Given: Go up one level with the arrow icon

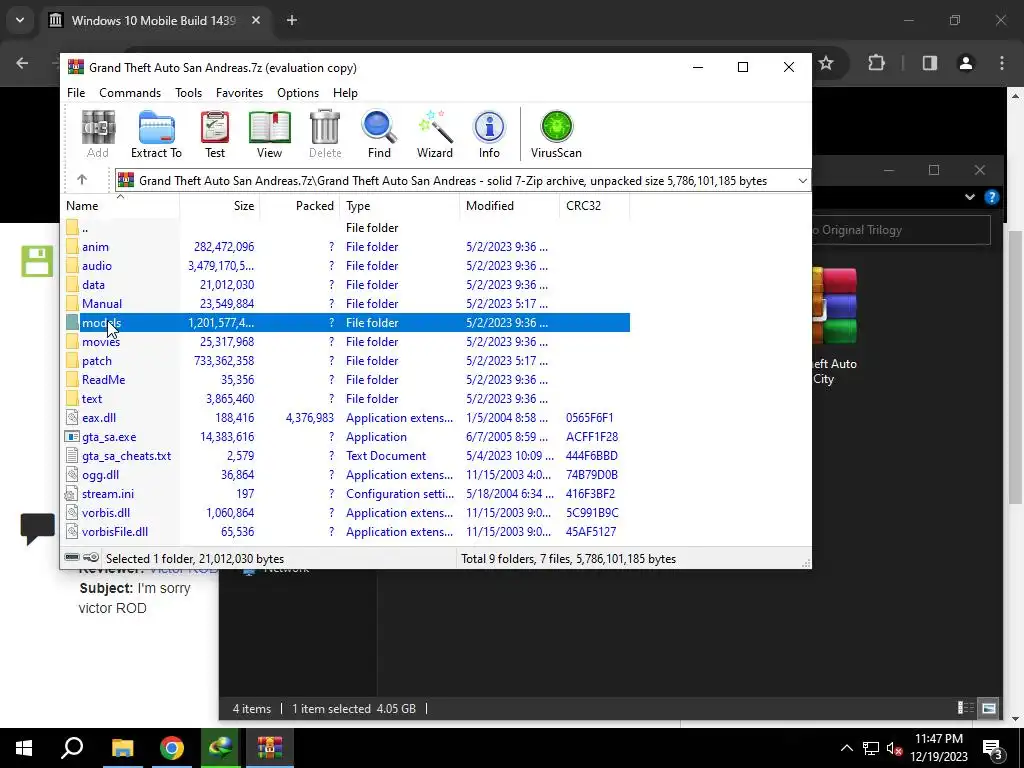Looking at the screenshot, I should [x=82, y=180].
